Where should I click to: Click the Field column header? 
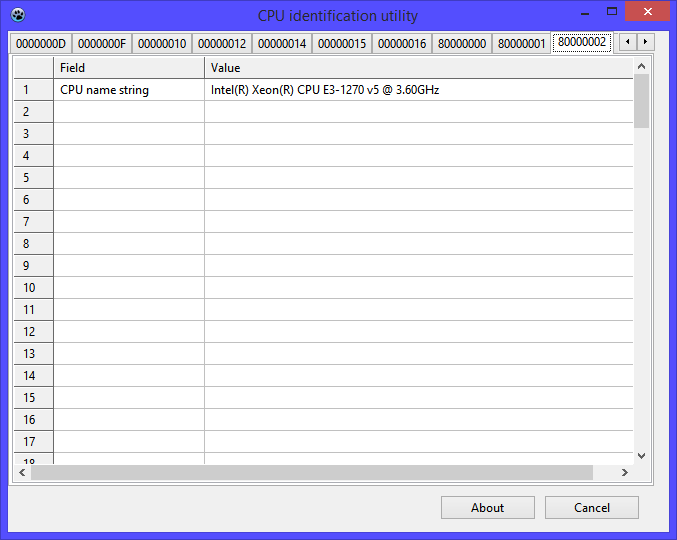[129, 68]
